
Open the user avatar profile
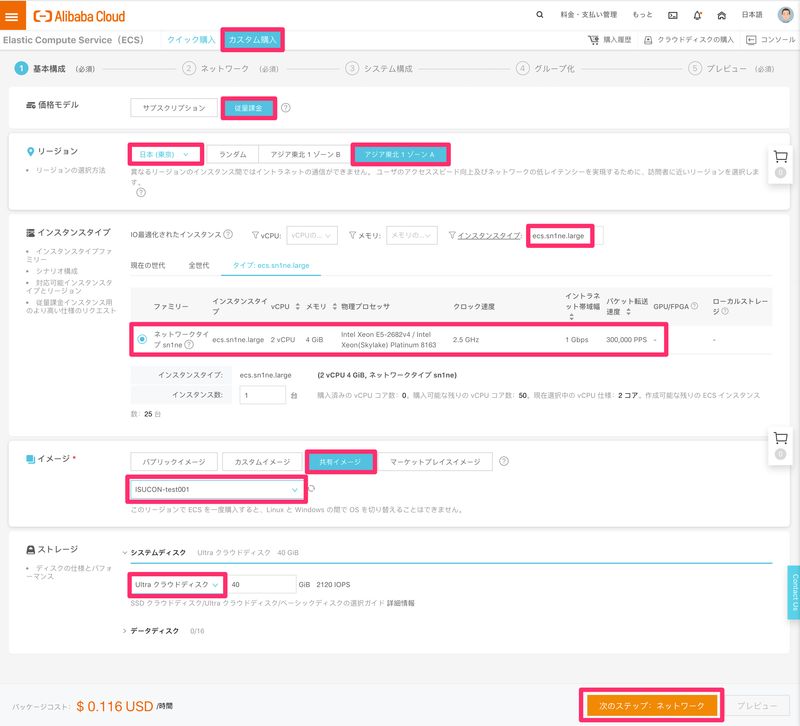785,15
